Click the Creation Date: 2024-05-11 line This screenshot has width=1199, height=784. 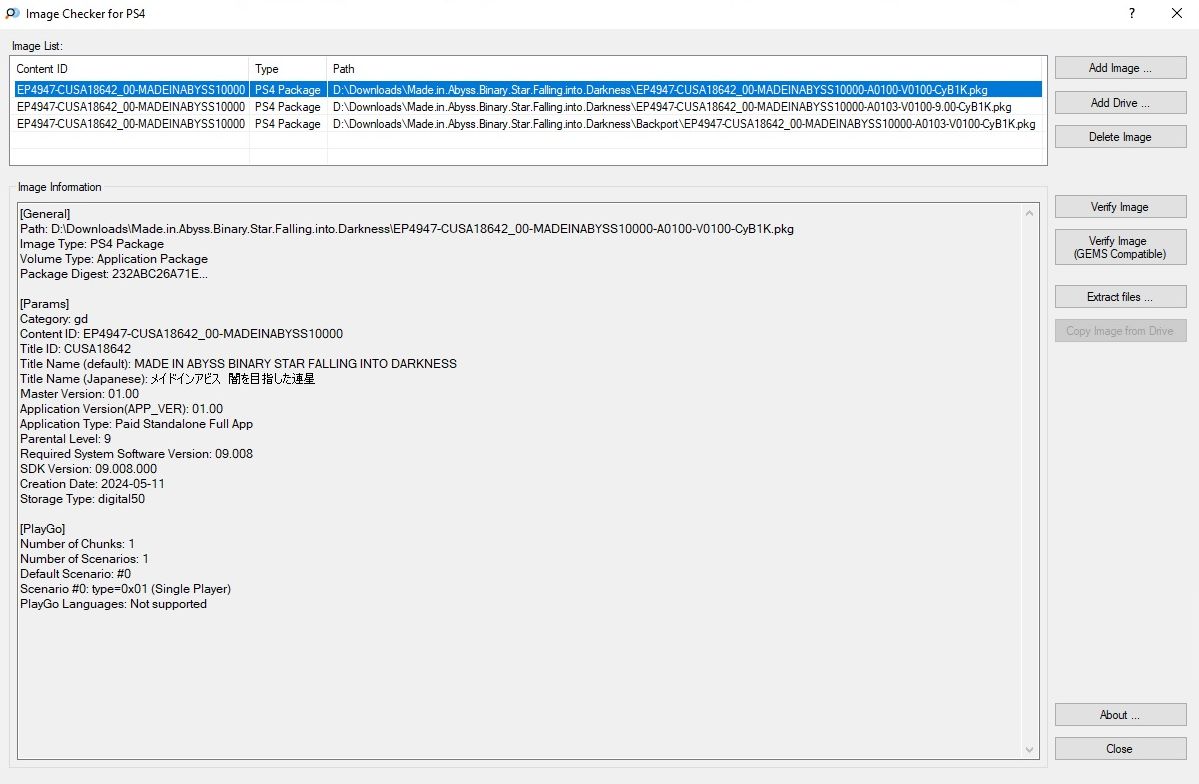(x=93, y=483)
